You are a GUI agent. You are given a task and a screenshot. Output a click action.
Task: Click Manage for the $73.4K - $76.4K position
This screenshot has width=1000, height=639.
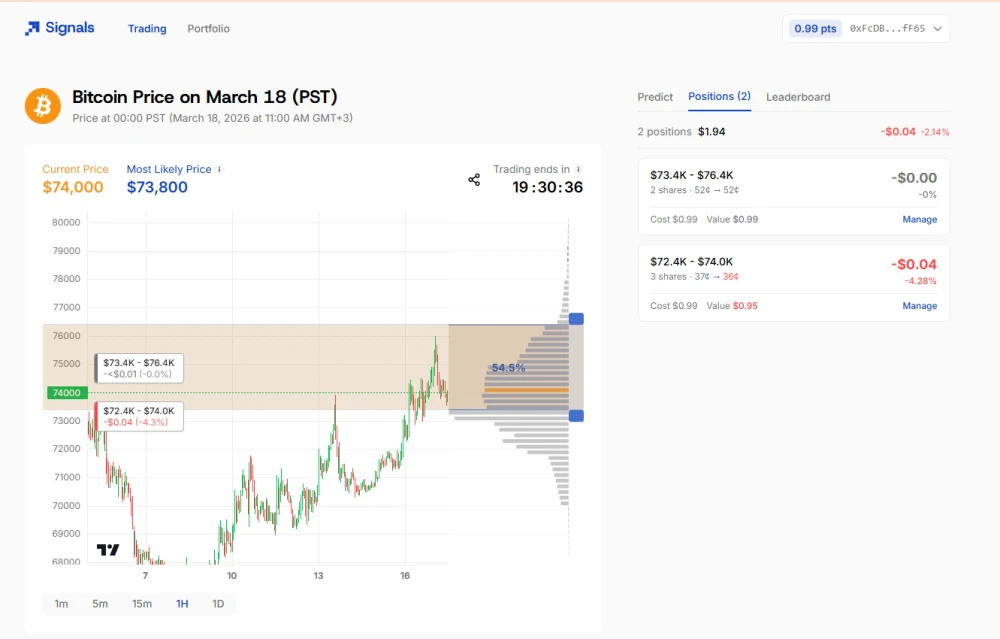[x=919, y=220]
